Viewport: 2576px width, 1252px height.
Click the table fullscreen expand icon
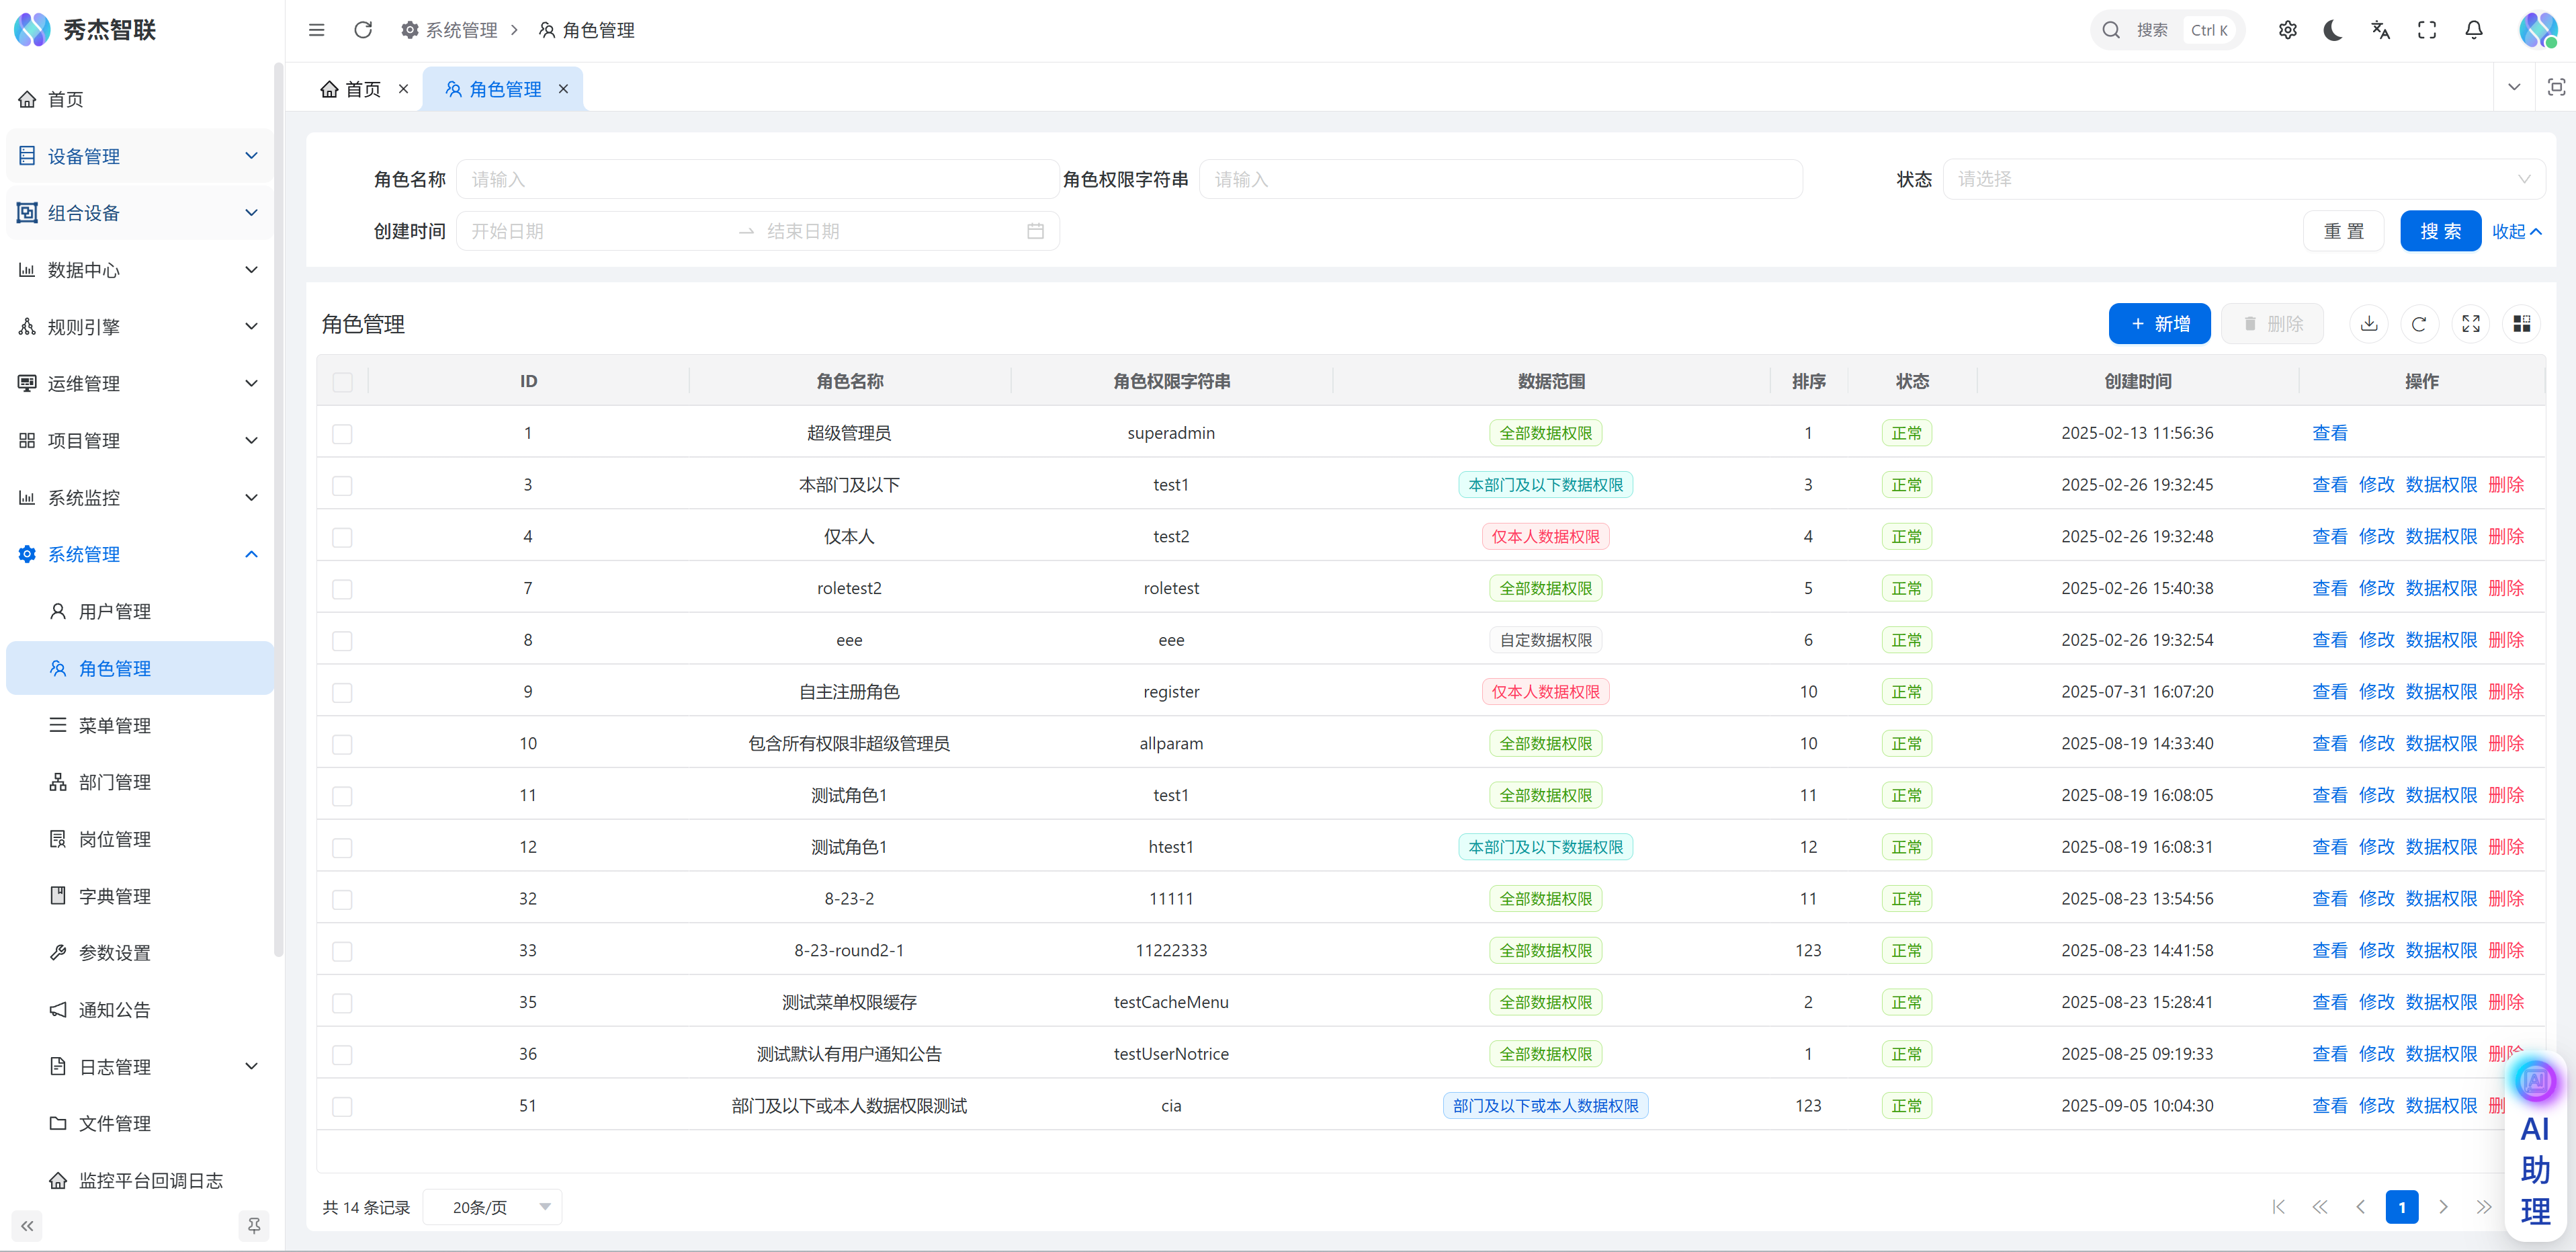(2471, 324)
